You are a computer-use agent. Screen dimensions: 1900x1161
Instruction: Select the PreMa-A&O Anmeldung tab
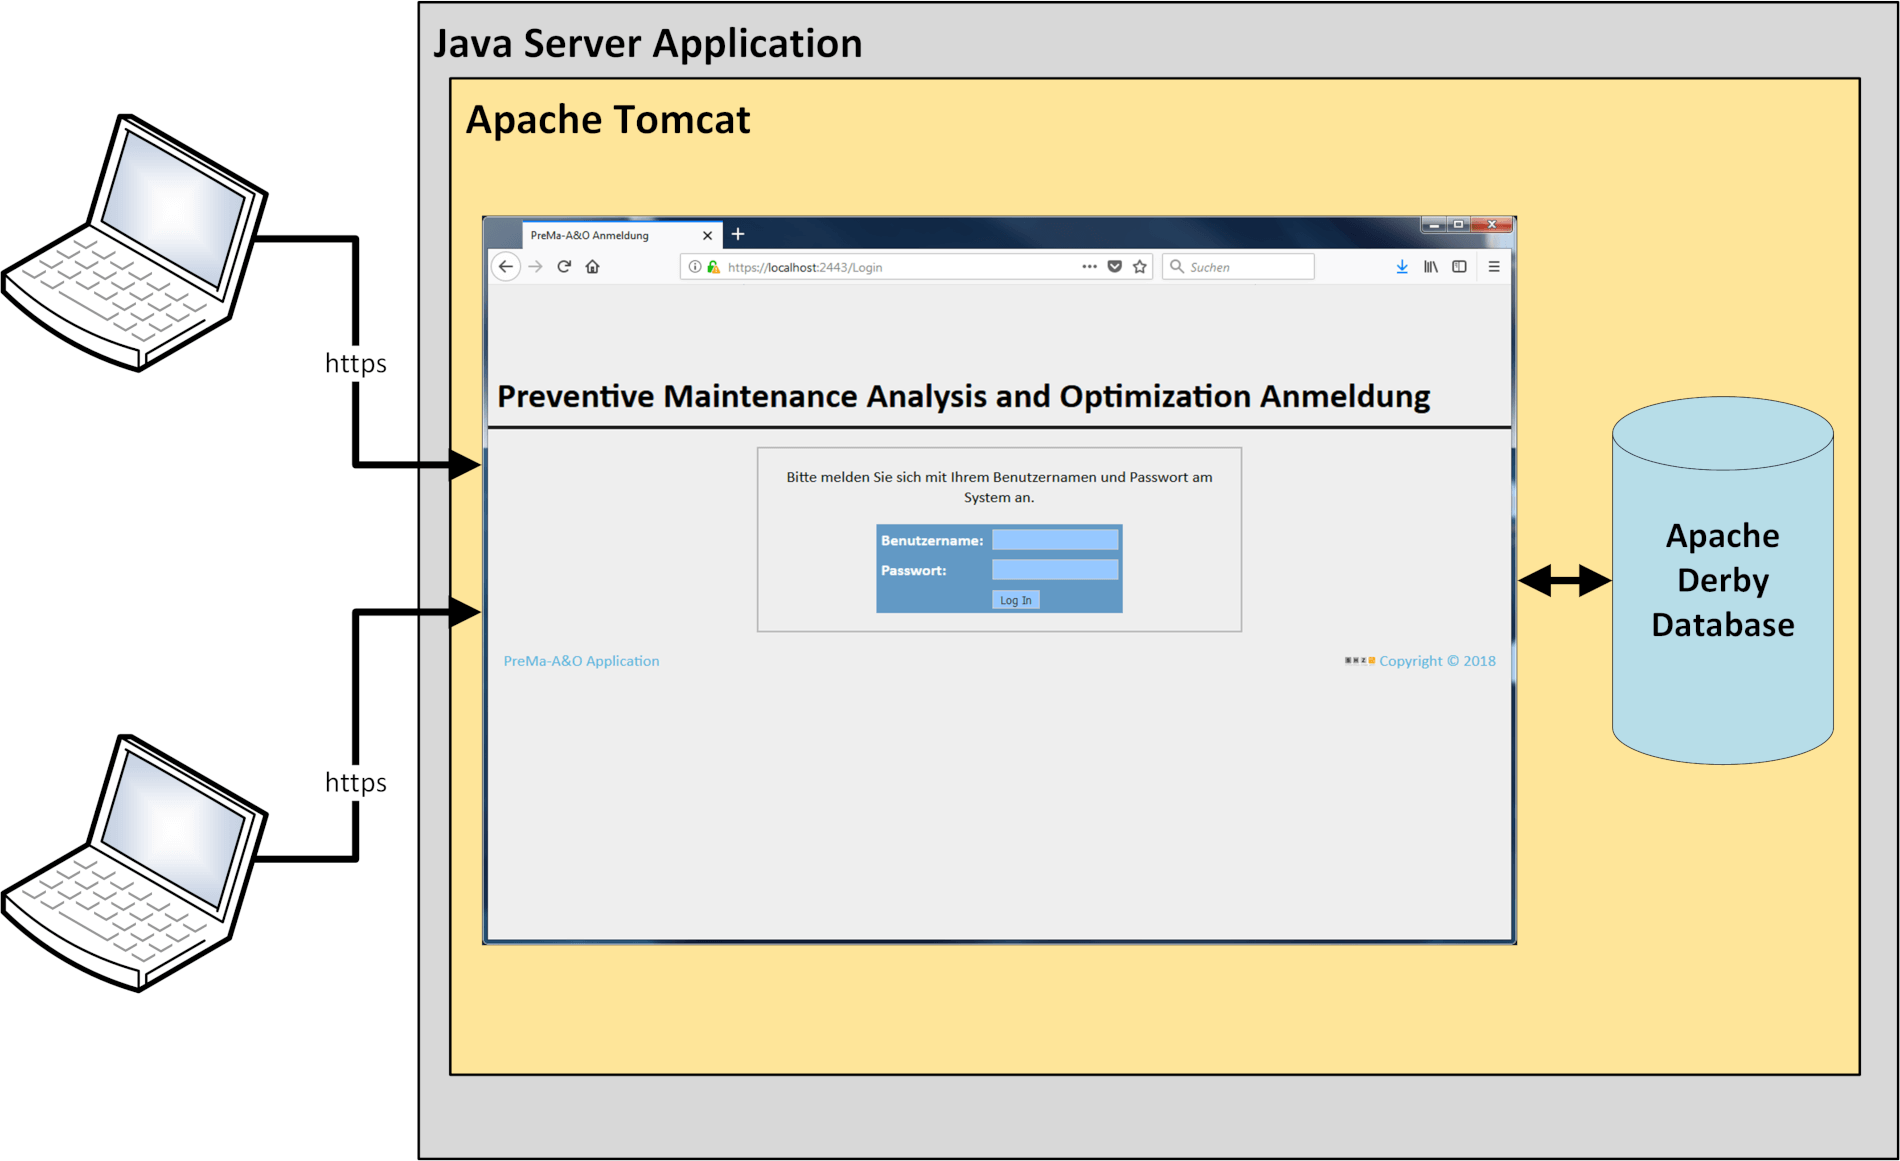click(x=622, y=235)
